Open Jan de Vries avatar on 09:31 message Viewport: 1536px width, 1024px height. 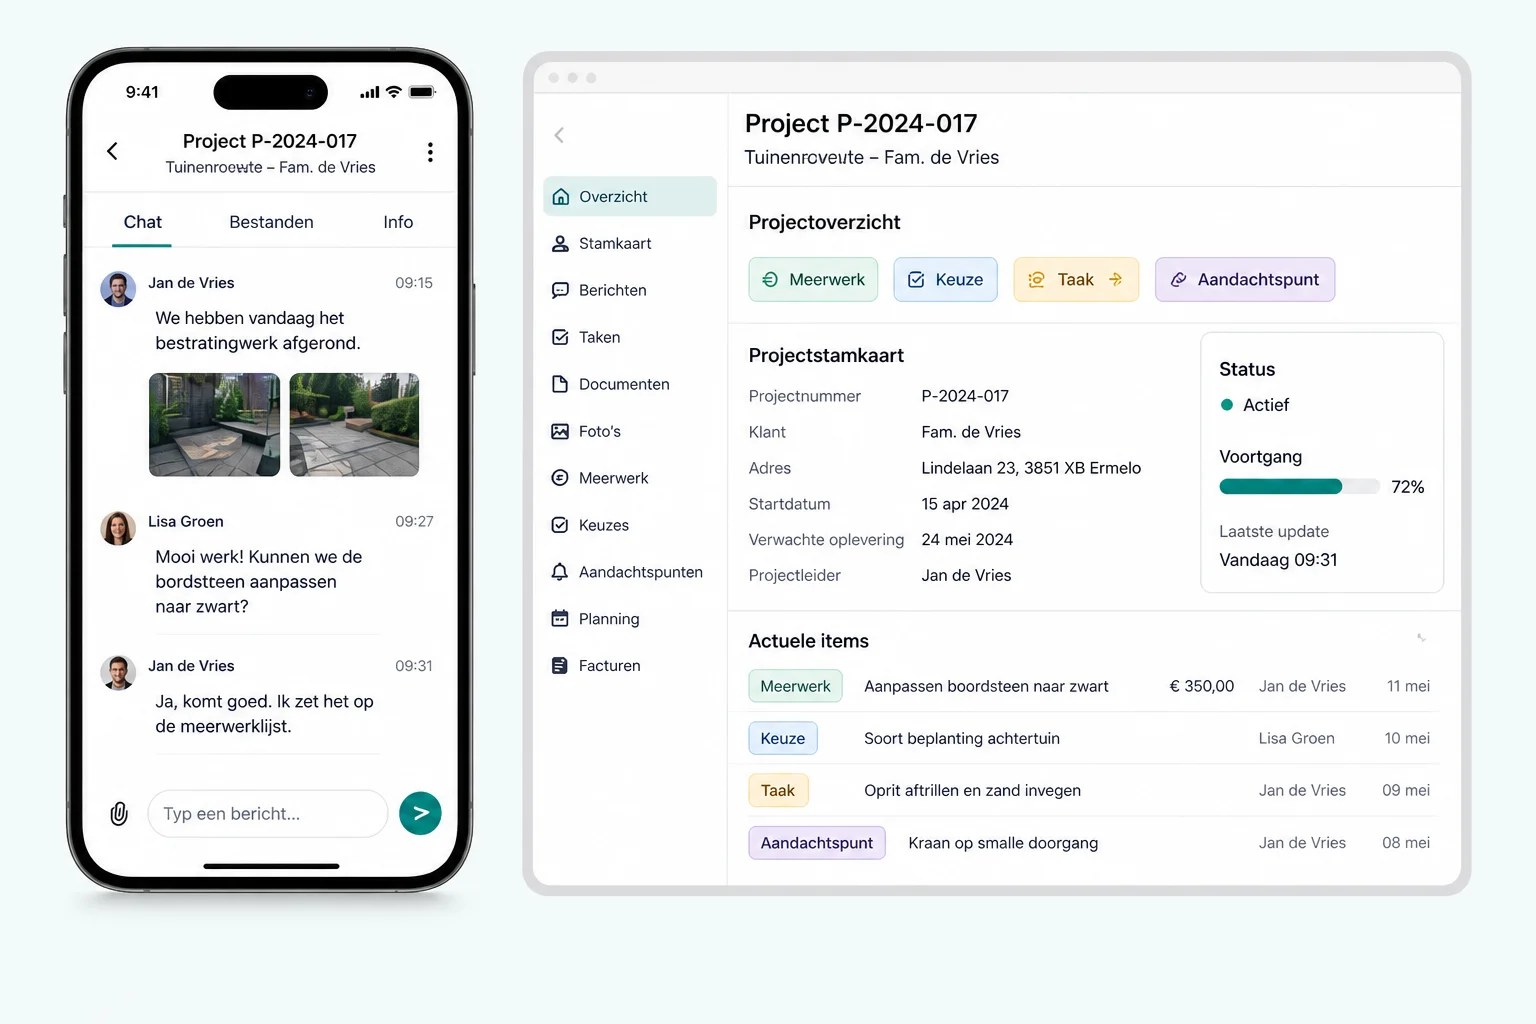coord(118,672)
